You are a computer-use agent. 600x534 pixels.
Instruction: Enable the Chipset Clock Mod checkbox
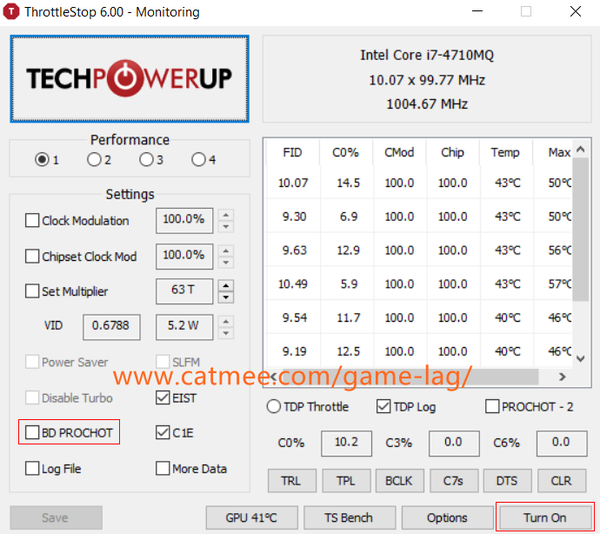32,256
